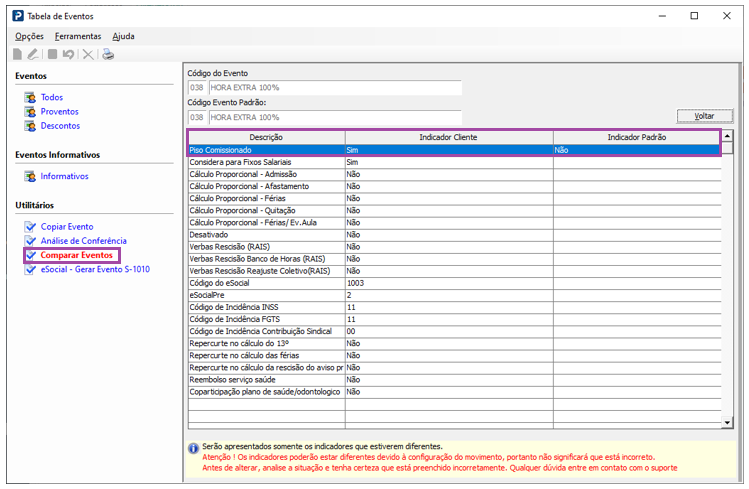The height and width of the screenshot is (489, 749).
Task: Click the checkmark icon beside eSocial - Gerar Evento
Action: [x=31, y=269]
